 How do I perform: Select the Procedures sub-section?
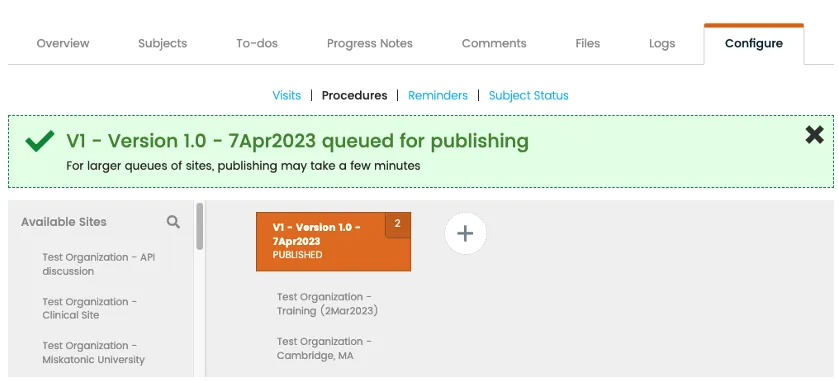pos(354,95)
